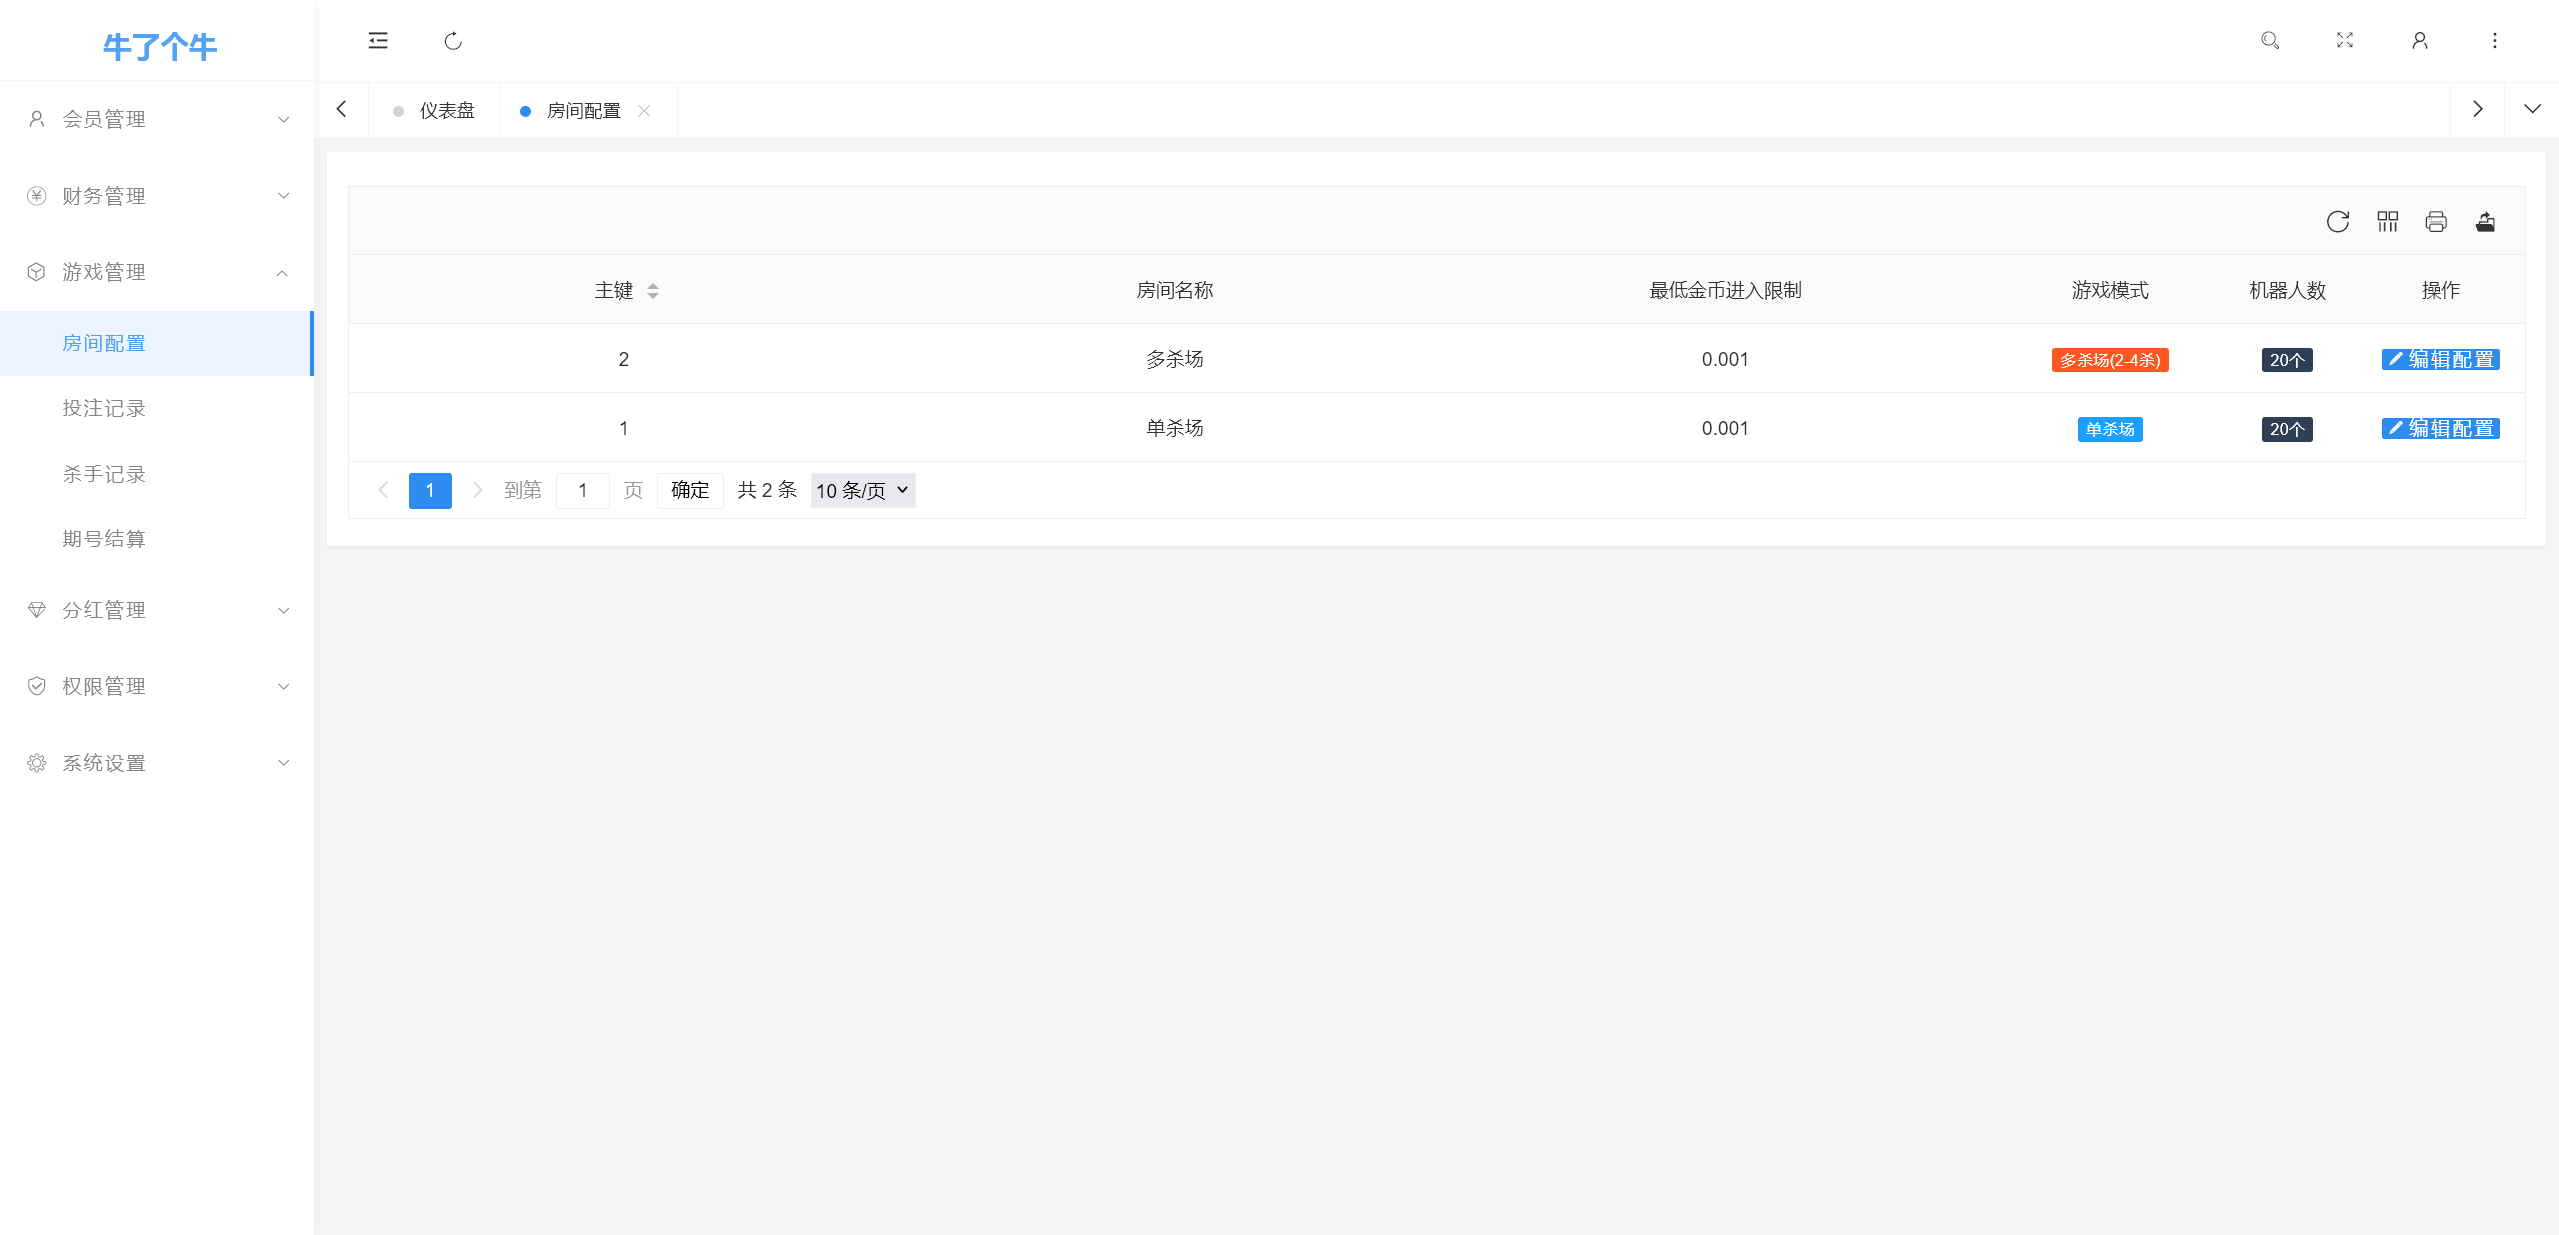Open the column filter grid icon
Screen dimensions: 2559x1235
pyautogui.click(x=2388, y=222)
